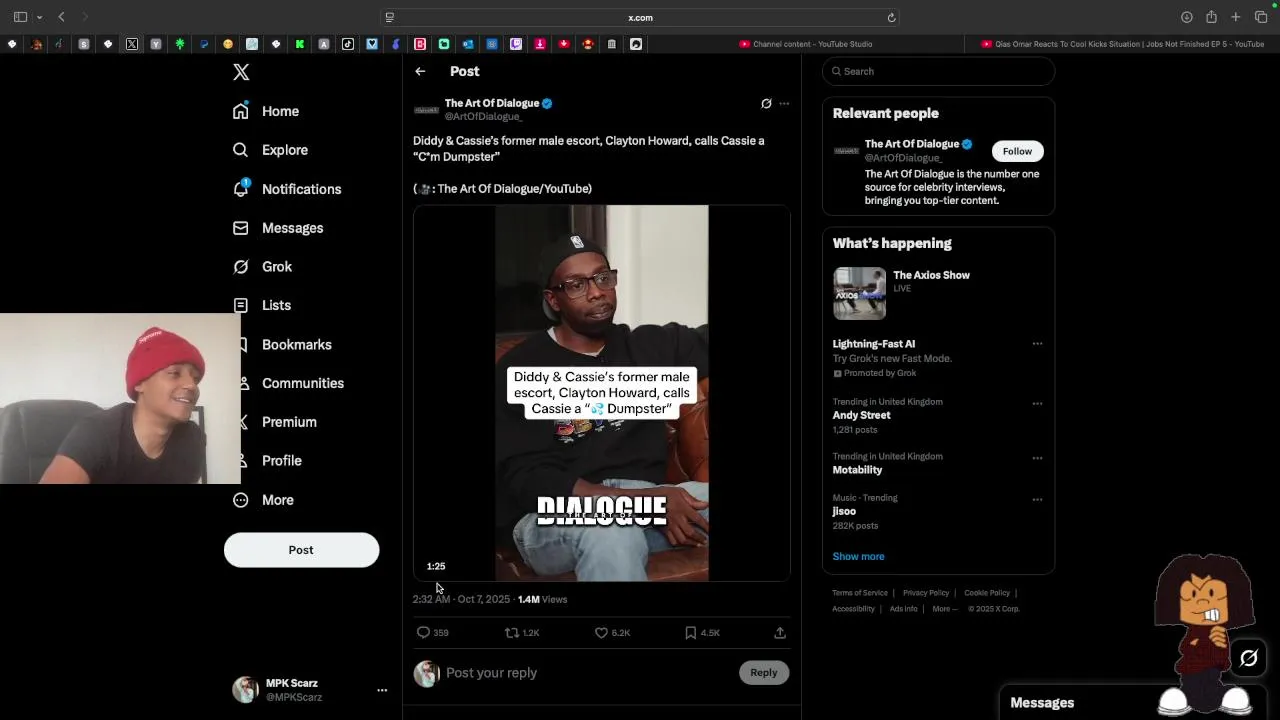Follow The Art Of Dialogue
The image size is (1280, 720).
1017,151
